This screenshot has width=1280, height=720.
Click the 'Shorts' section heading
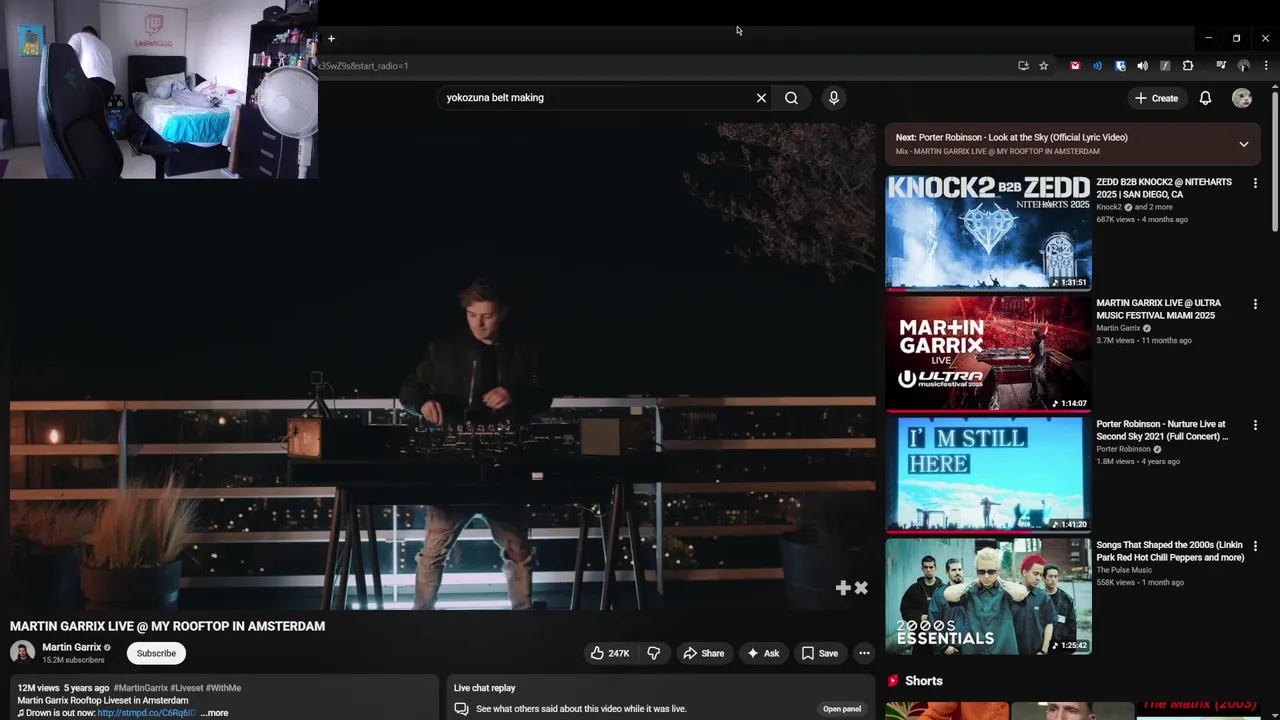tap(924, 681)
